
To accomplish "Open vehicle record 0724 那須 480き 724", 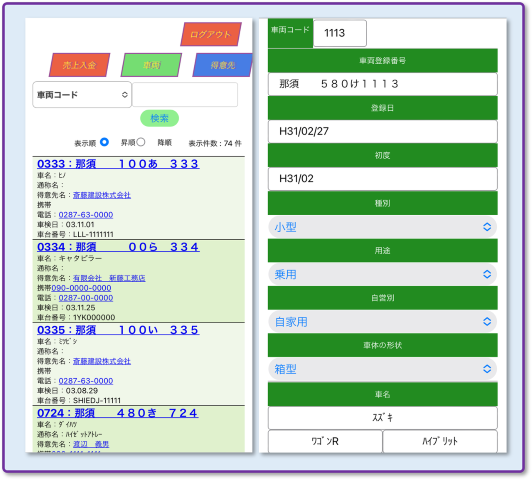I will tap(117, 413).
